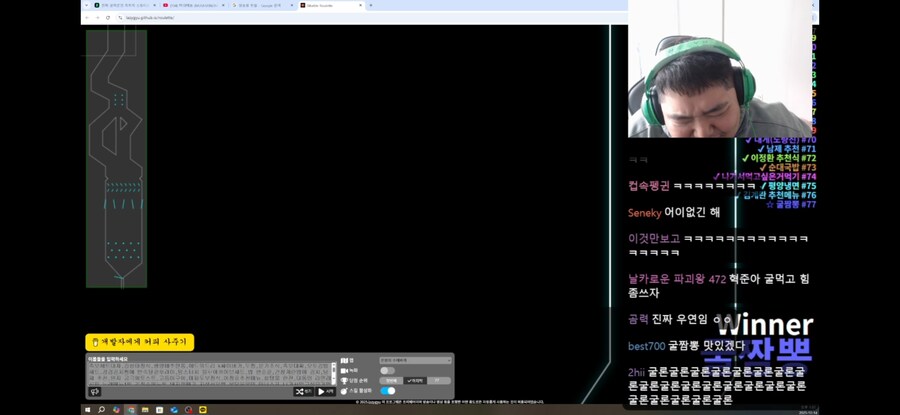Open taskbar search magnifier icon
The image size is (900, 415).
tap(102, 409)
